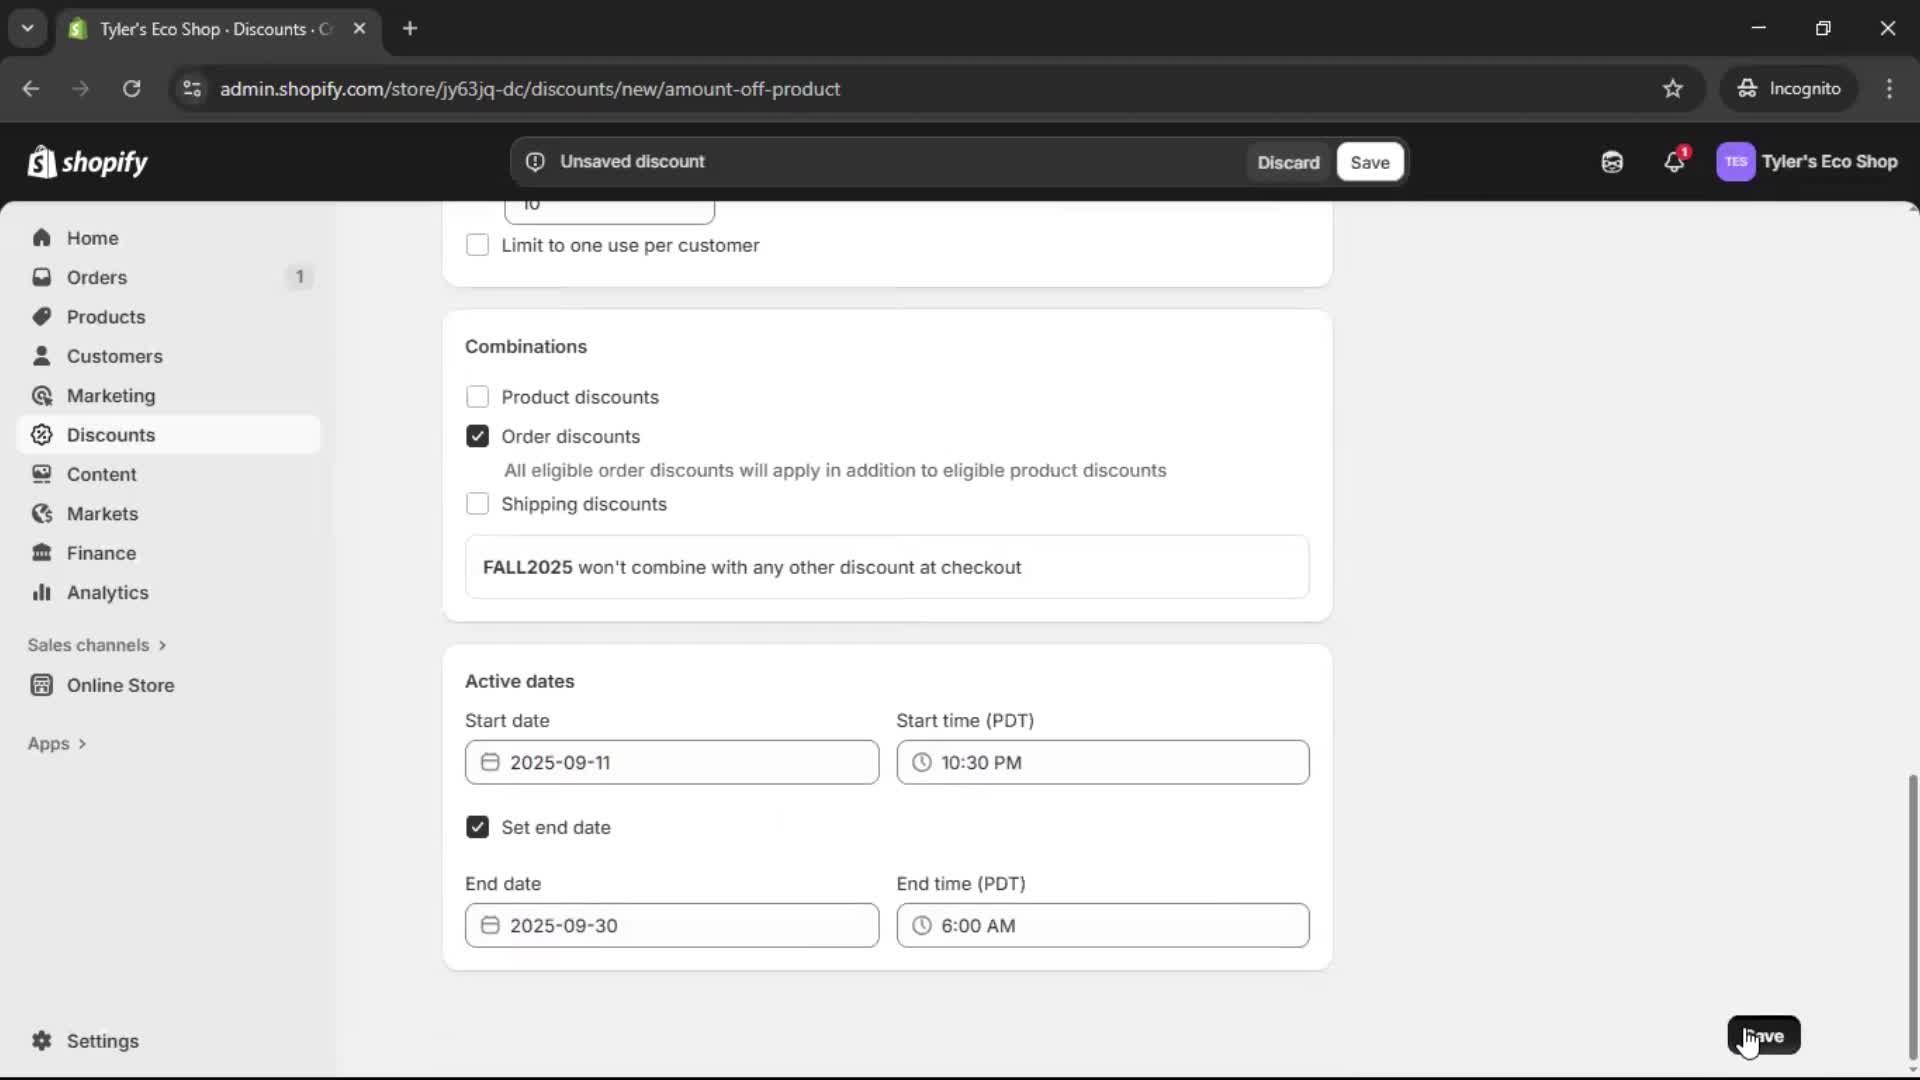The image size is (1920, 1080).
Task: Click the Shopify logo
Action: [x=88, y=161]
